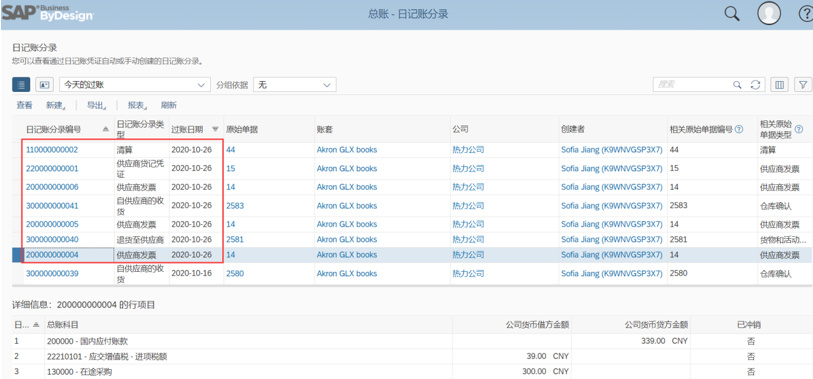Click the circular refresh icon beside search

pyautogui.click(x=755, y=85)
